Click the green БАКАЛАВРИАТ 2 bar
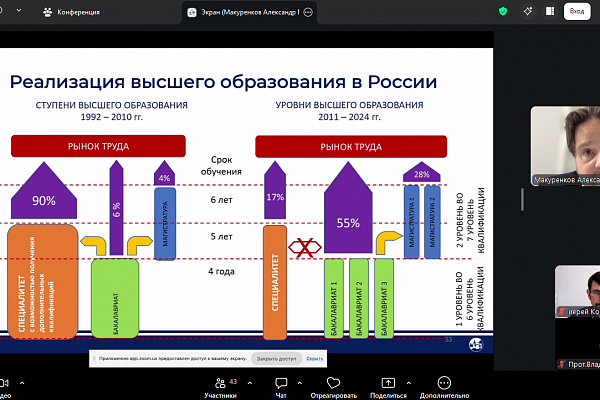Viewport: 600px width, 400px height. coord(359,298)
